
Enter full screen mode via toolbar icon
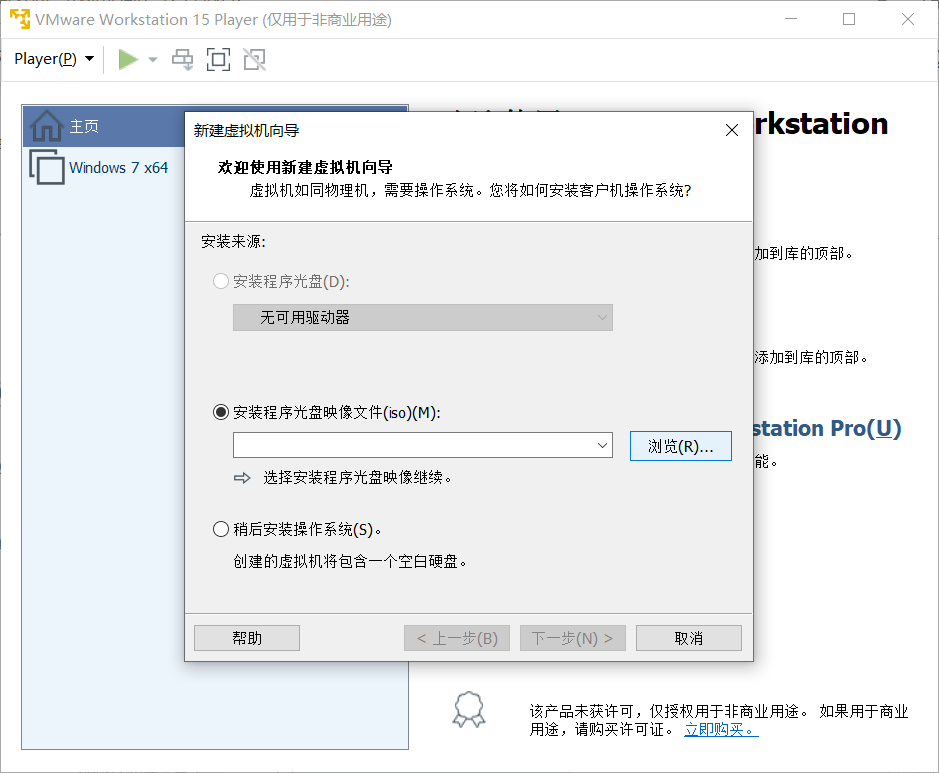click(218, 59)
